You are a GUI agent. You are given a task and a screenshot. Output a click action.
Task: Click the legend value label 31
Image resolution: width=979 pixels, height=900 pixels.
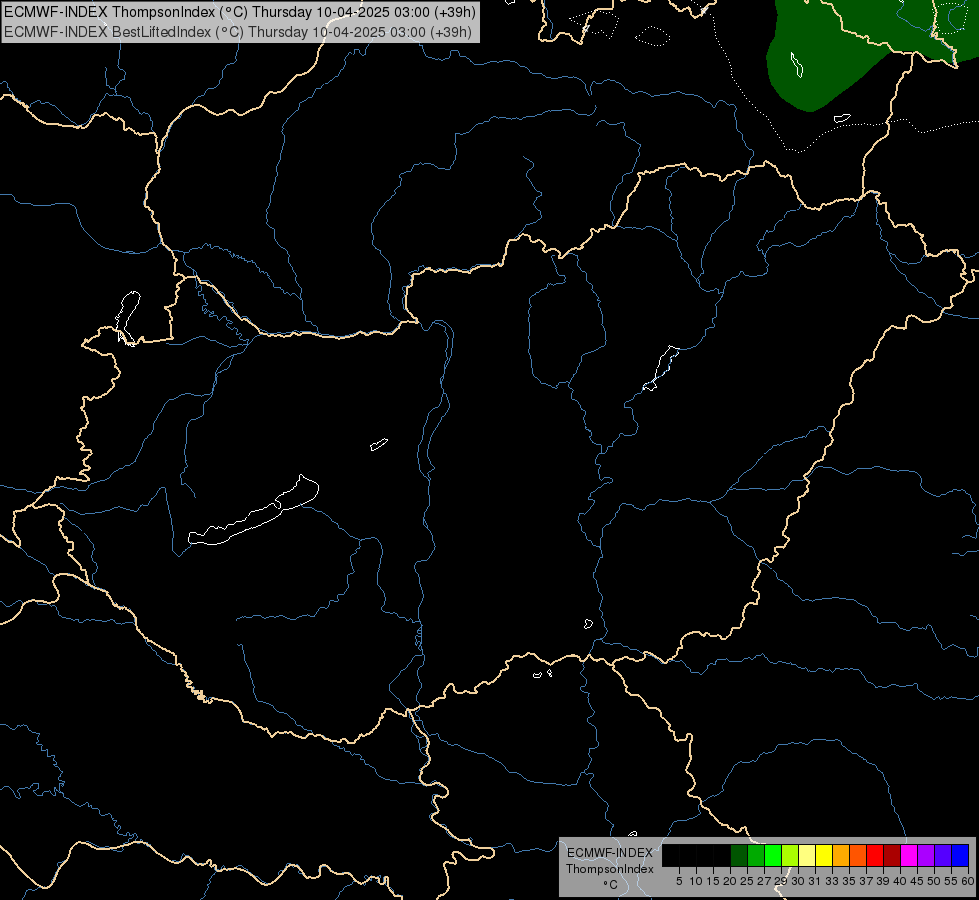coord(815,881)
